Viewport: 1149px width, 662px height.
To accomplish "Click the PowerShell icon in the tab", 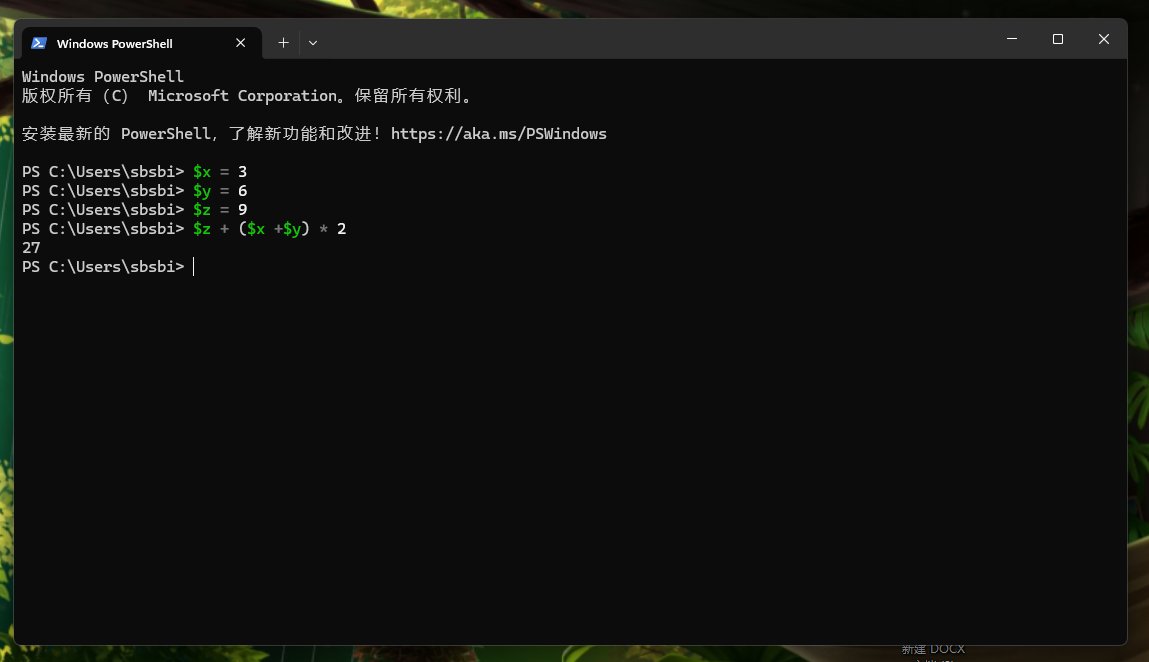I will [x=39, y=43].
